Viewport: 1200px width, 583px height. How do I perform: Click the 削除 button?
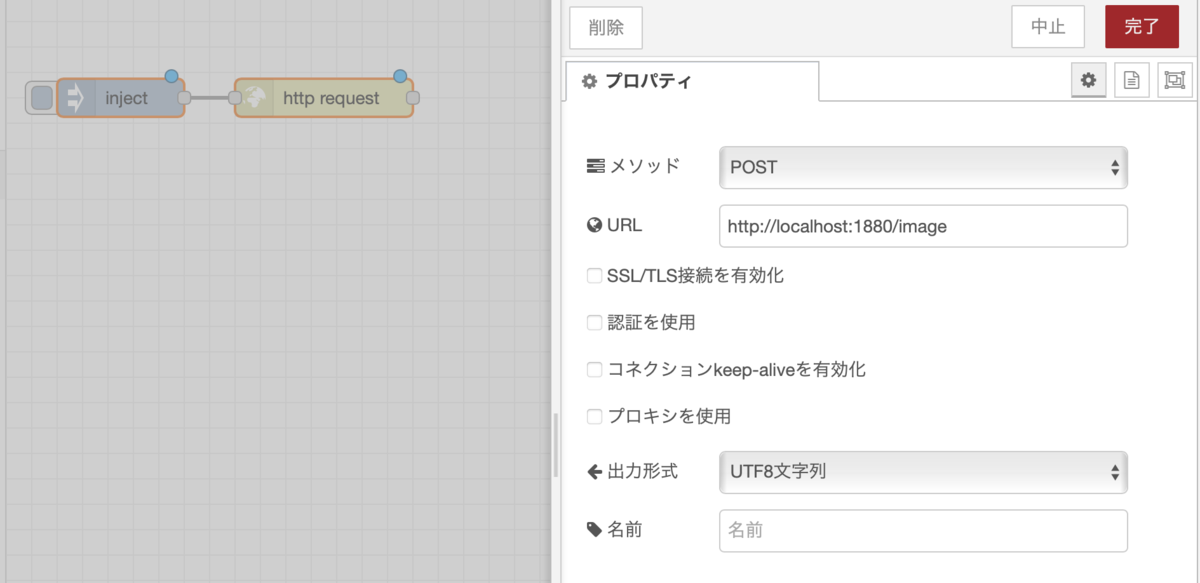pyautogui.click(x=605, y=28)
